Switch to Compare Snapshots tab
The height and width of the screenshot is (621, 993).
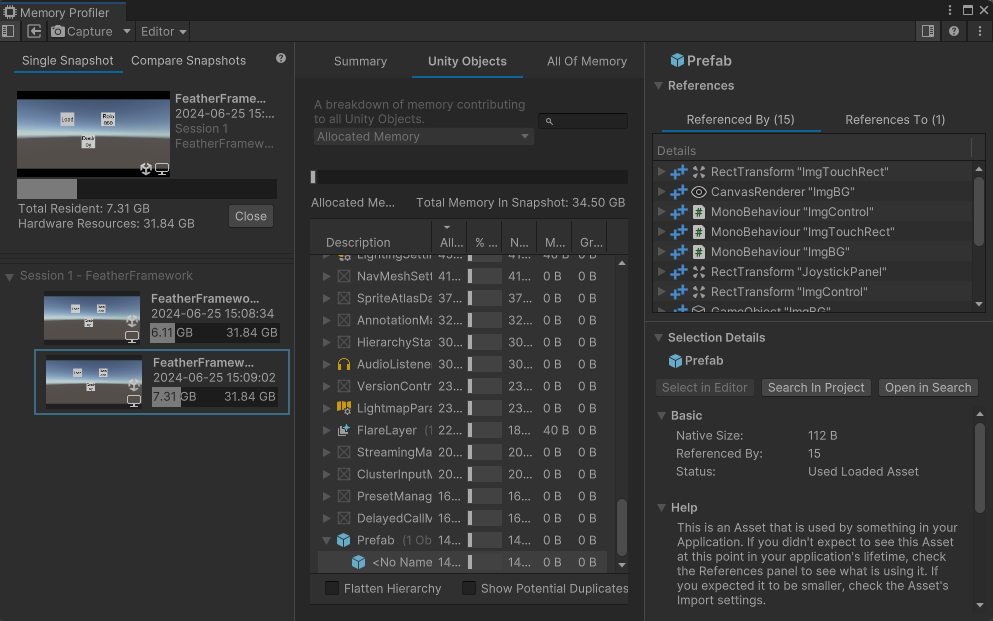[x=188, y=61]
